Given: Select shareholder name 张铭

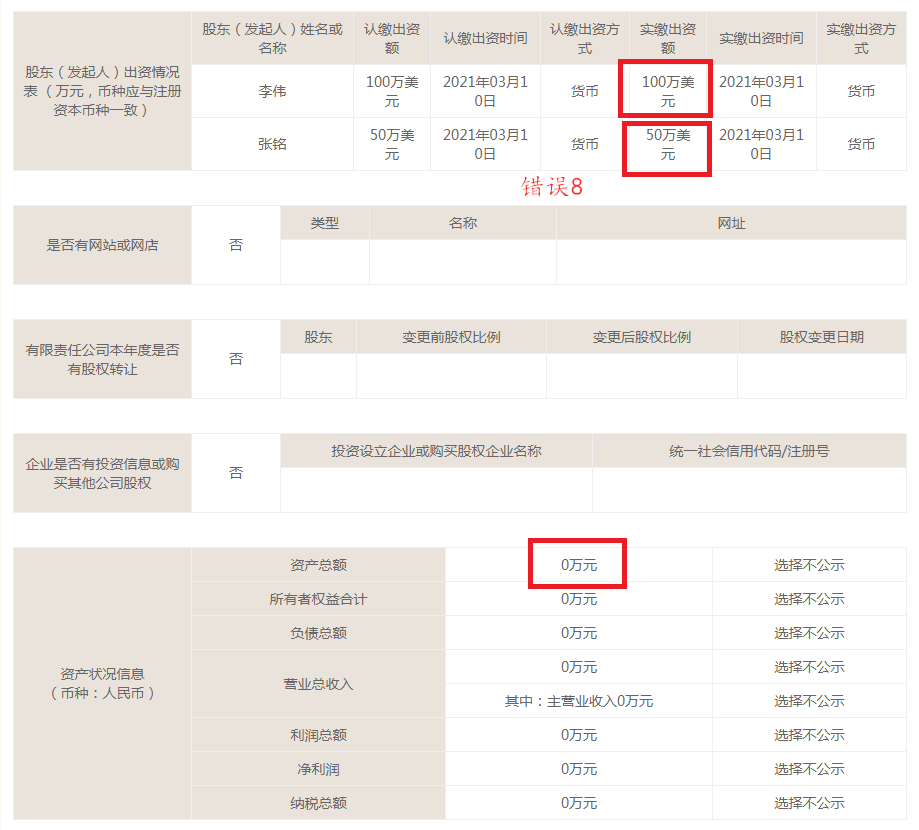Looking at the screenshot, I should click(x=272, y=144).
